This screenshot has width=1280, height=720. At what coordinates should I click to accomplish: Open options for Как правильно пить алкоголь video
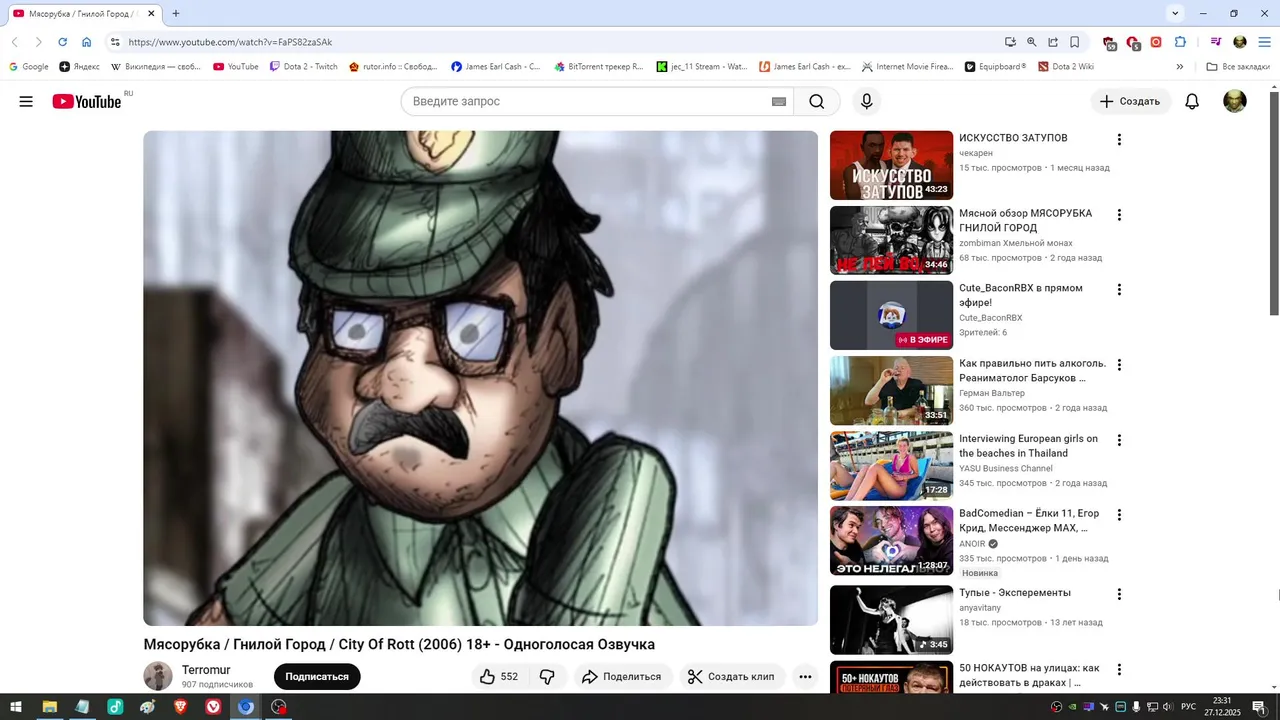1119,365
